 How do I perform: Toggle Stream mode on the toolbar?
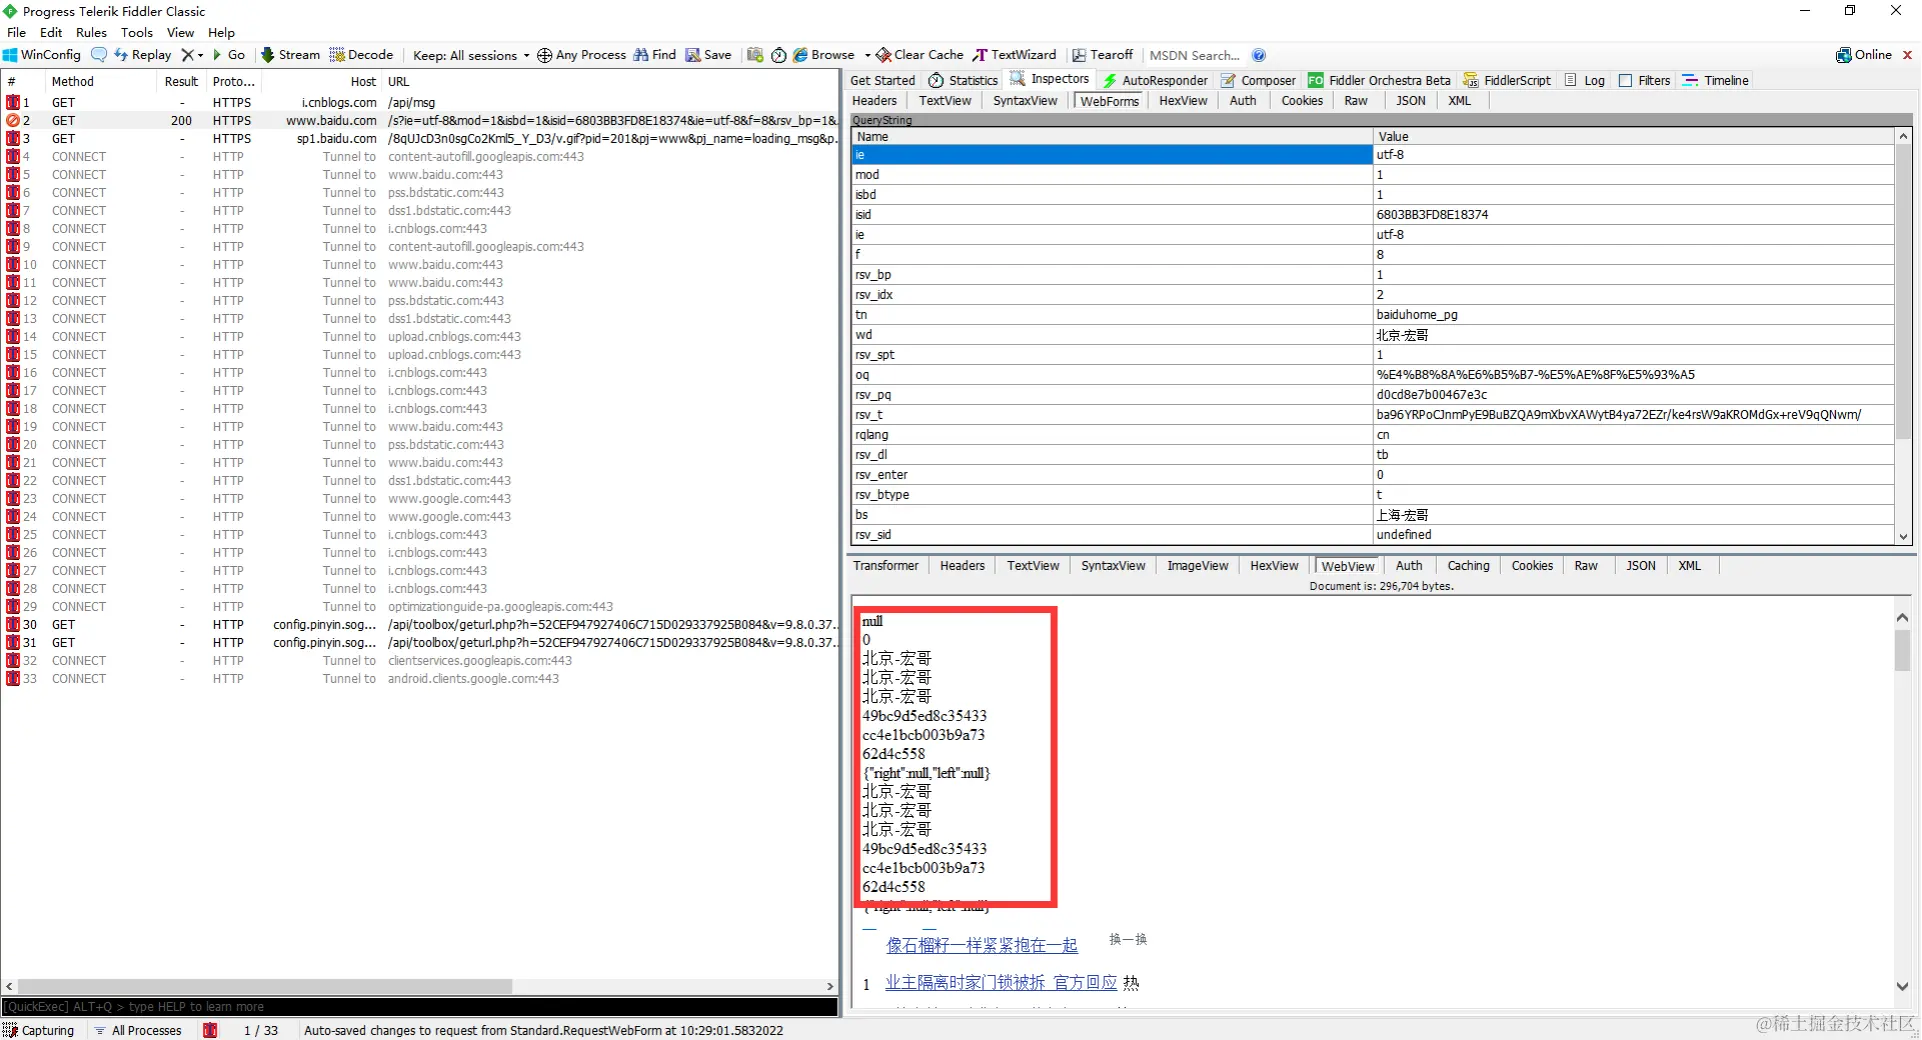(x=290, y=55)
